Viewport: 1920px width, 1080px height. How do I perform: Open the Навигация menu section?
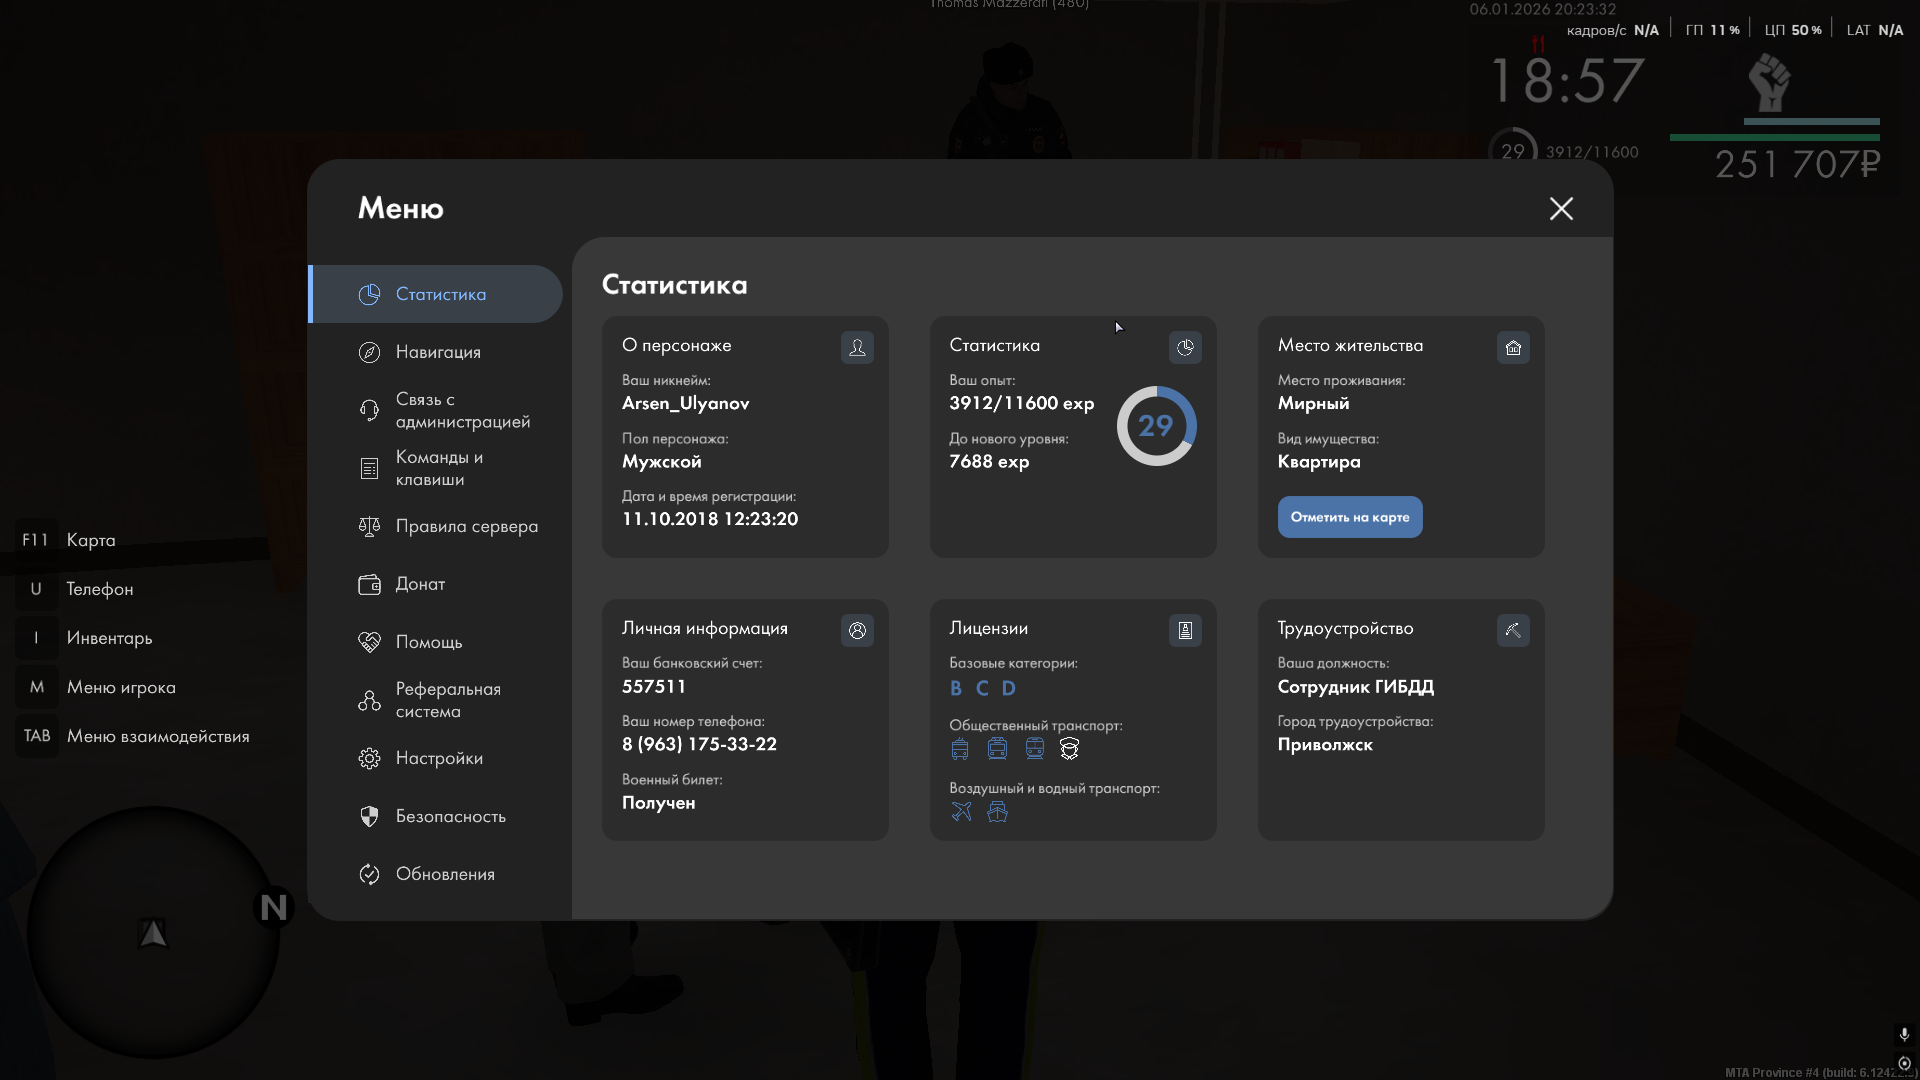(437, 352)
